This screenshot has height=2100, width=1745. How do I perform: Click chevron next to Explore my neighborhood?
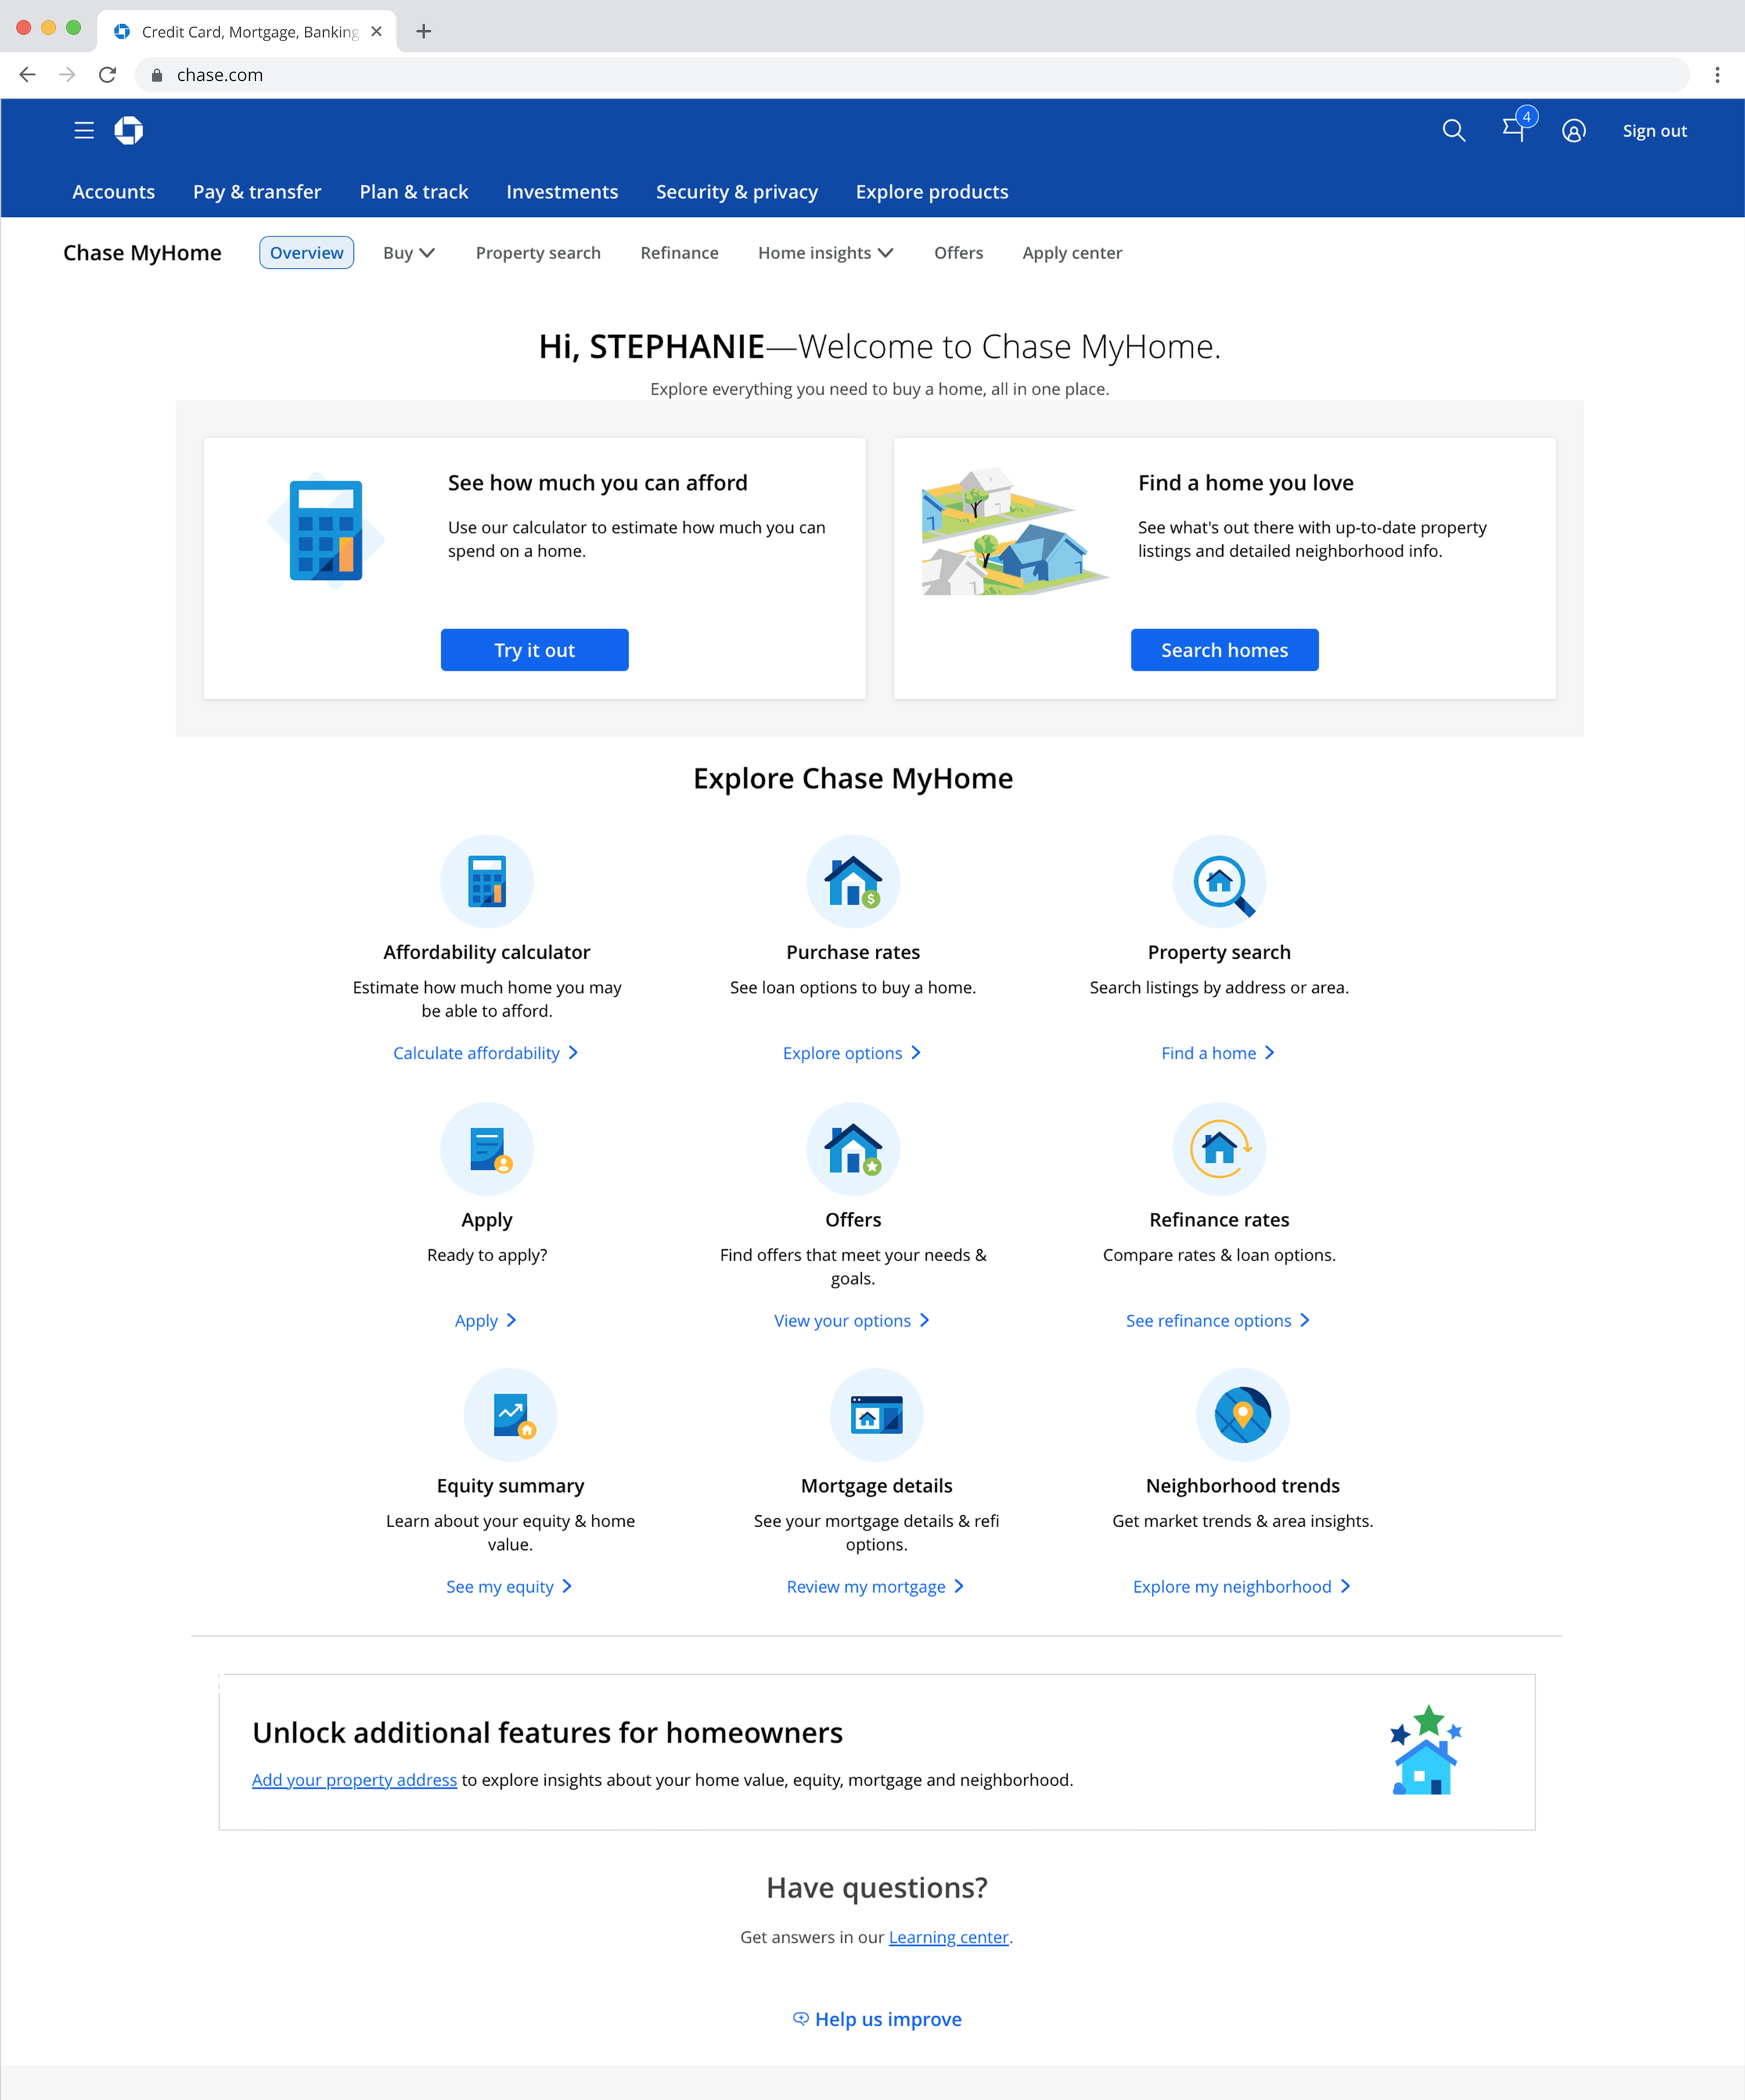coord(1346,1587)
